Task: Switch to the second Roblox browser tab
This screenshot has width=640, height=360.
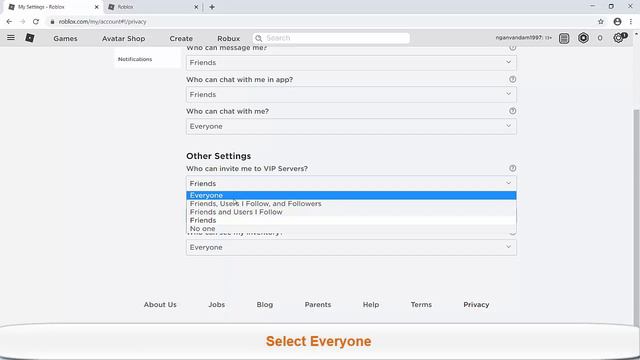Action: click(153, 7)
